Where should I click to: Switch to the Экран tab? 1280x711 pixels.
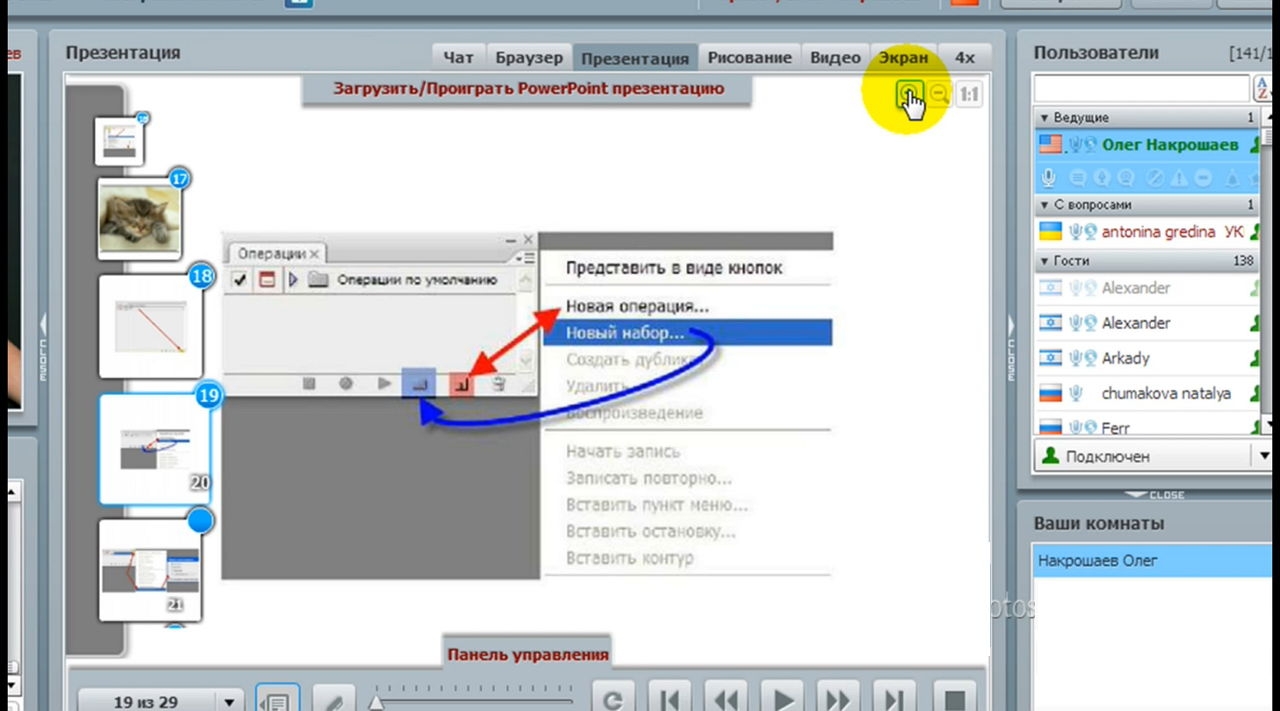[904, 58]
